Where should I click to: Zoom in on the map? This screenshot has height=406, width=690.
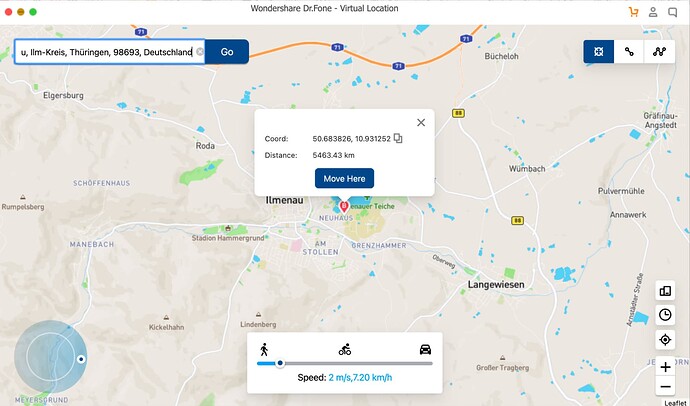click(665, 367)
